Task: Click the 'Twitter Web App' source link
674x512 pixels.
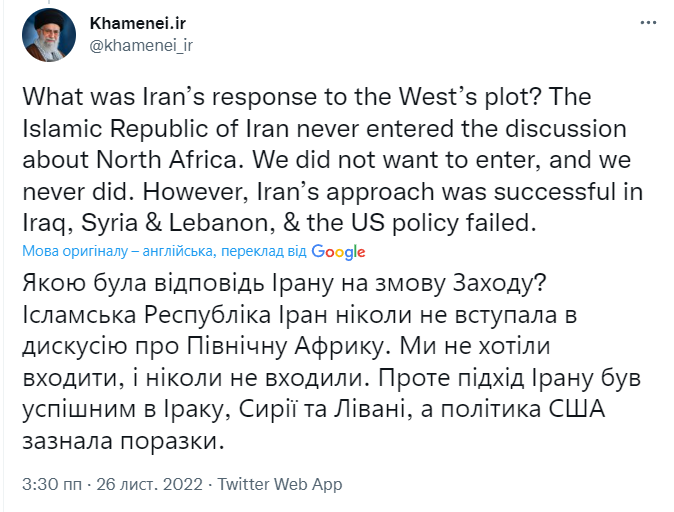Action: (280, 484)
